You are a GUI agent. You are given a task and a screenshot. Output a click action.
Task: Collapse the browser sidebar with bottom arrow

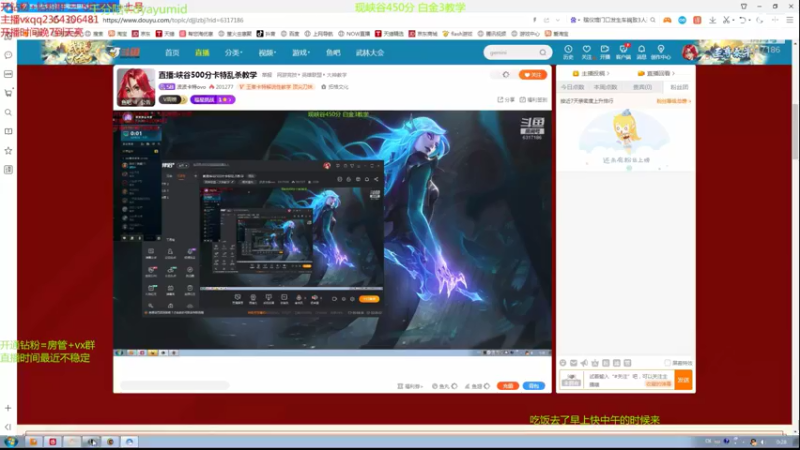pyautogui.click(x=8, y=427)
